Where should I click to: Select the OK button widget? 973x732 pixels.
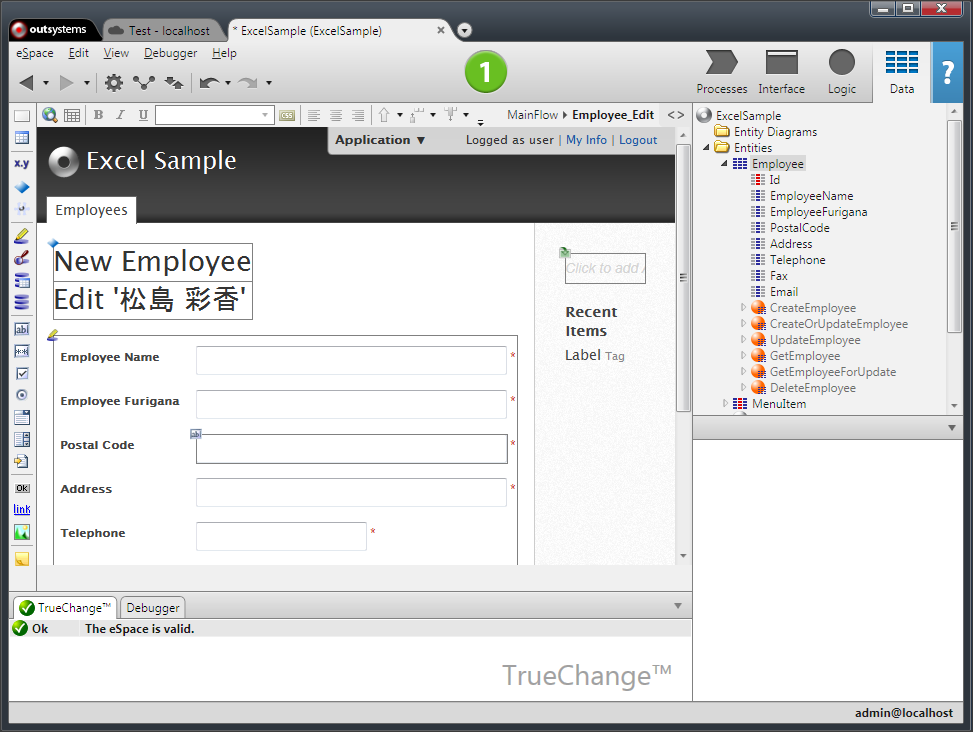pos(22,488)
